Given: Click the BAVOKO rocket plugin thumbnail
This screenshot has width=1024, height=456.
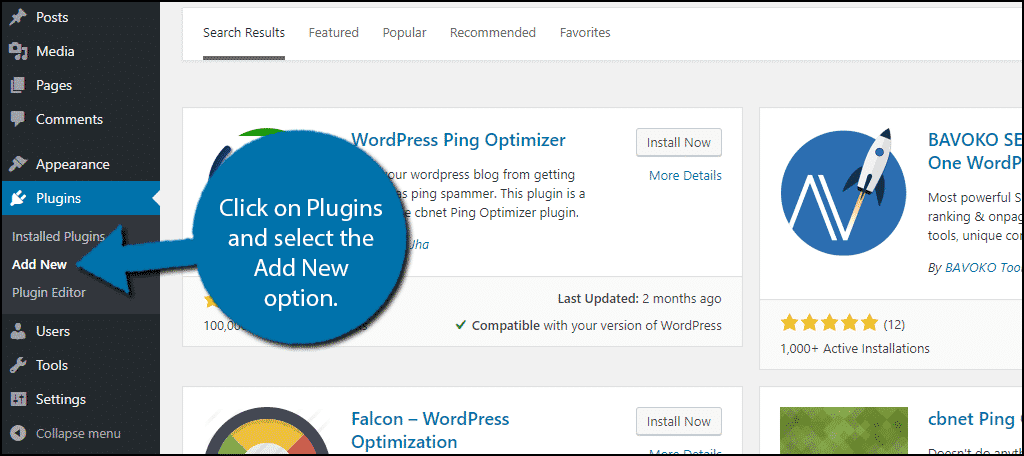Looking at the screenshot, I should [843, 194].
